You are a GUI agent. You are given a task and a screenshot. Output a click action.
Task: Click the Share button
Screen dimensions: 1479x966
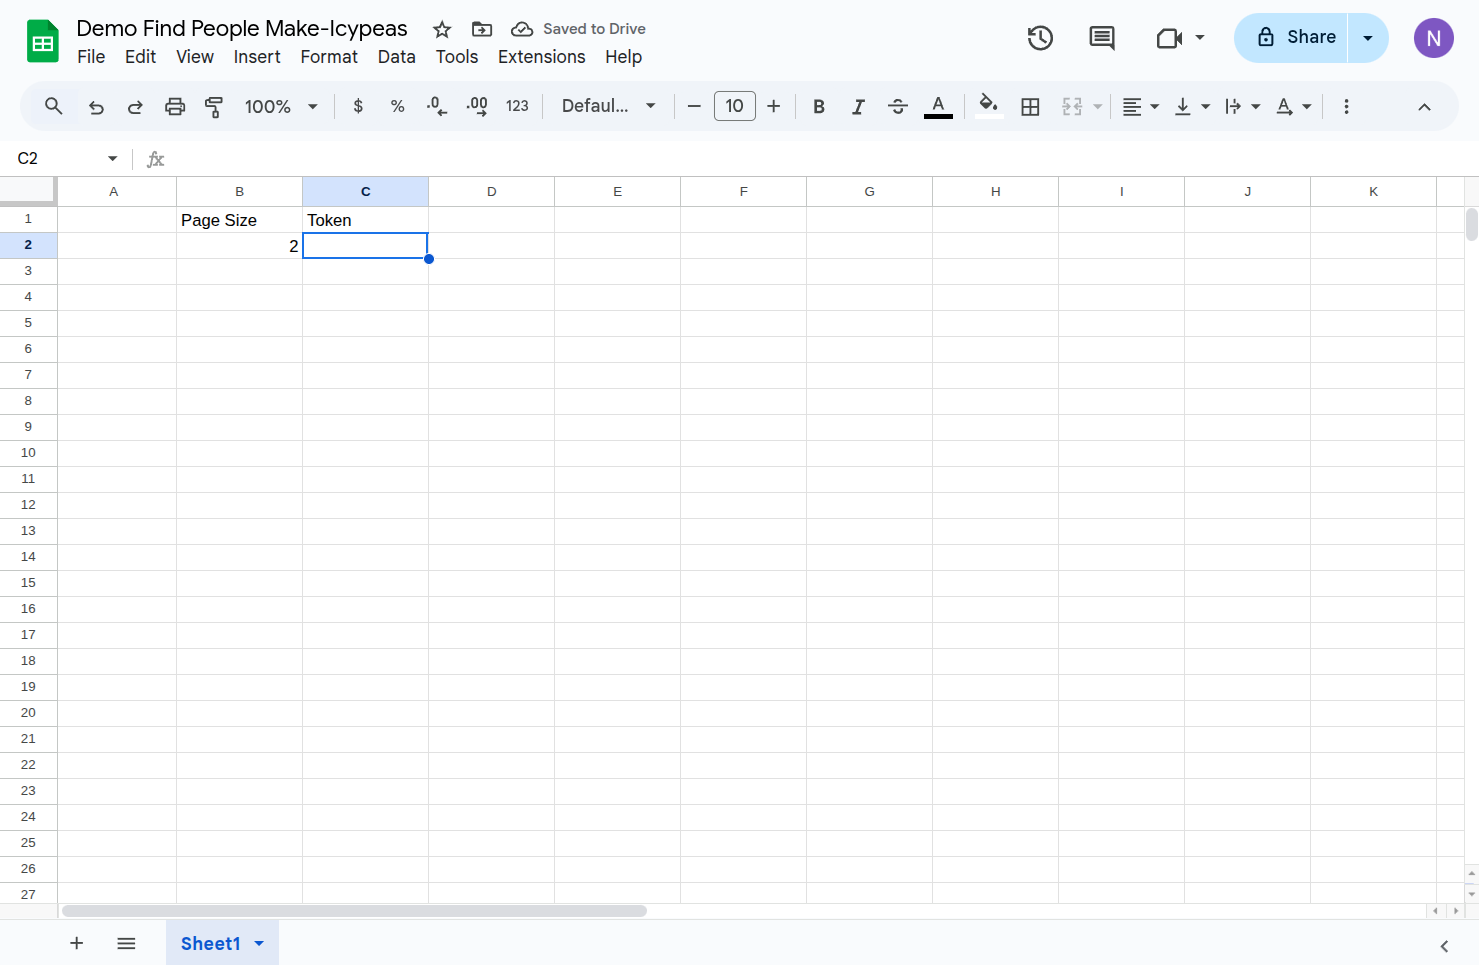(x=1292, y=38)
